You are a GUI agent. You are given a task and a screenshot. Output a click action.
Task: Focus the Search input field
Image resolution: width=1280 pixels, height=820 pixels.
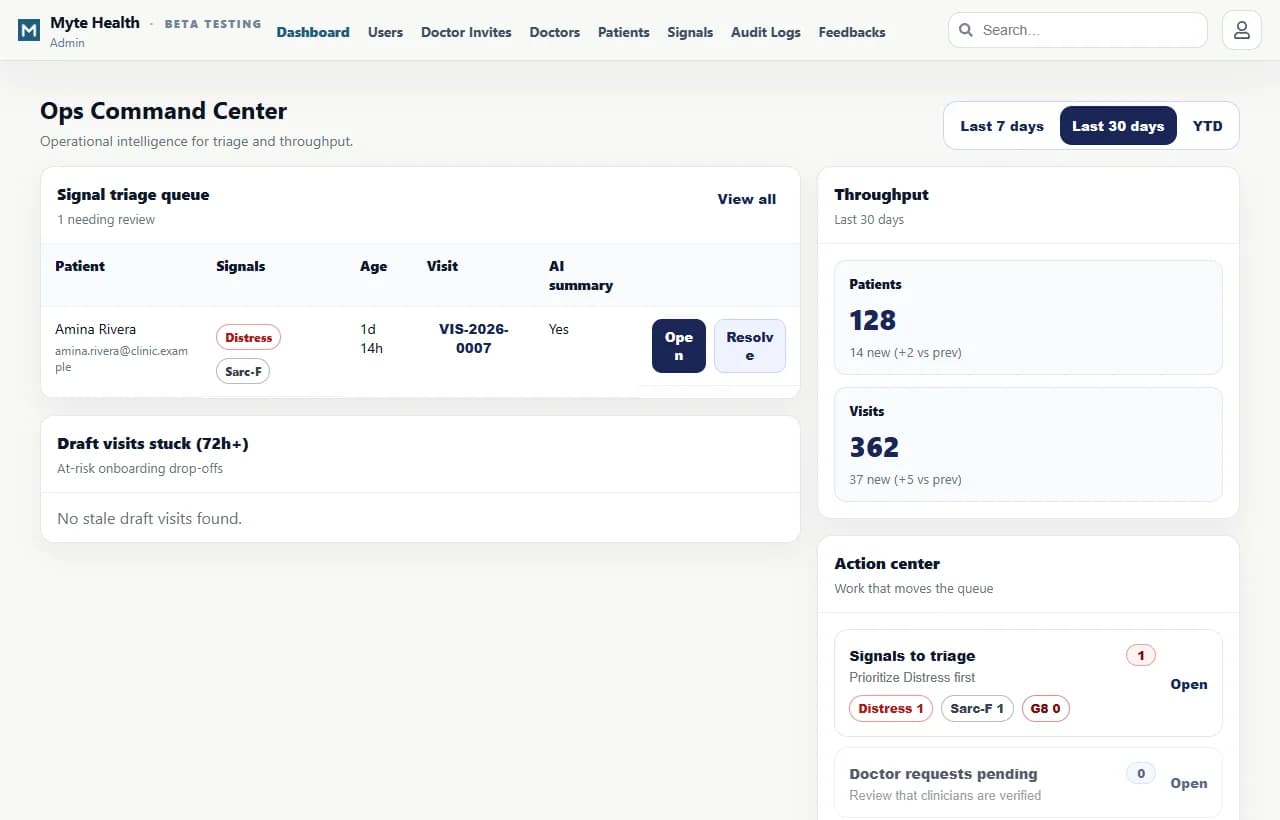point(1077,30)
